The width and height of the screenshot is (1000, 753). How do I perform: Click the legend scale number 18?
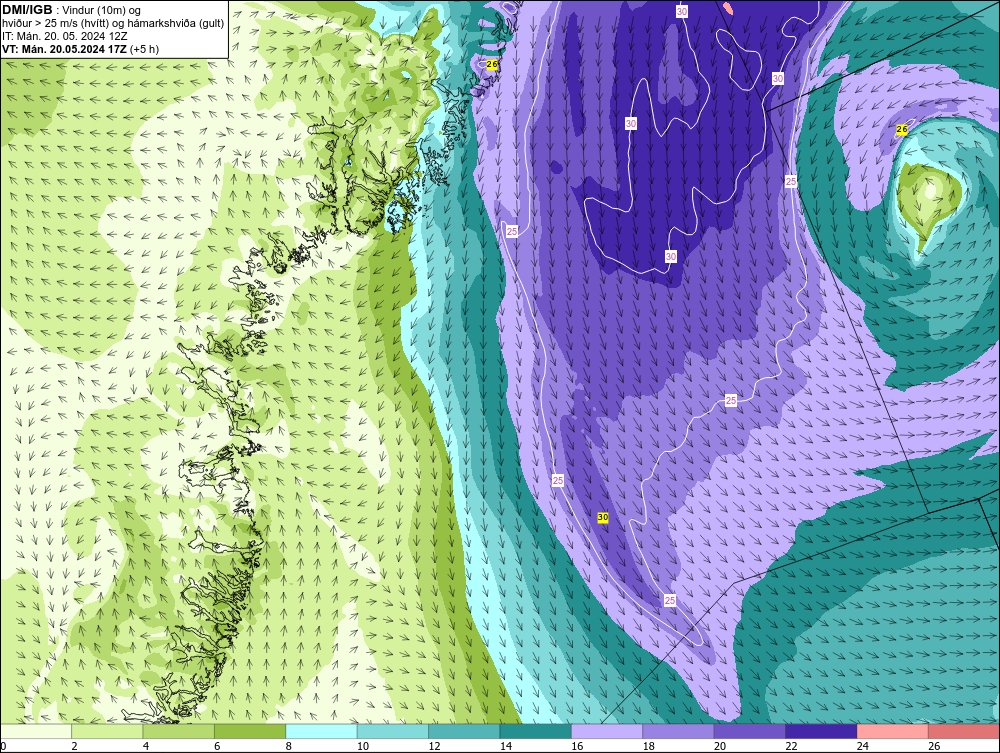[x=649, y=746]
